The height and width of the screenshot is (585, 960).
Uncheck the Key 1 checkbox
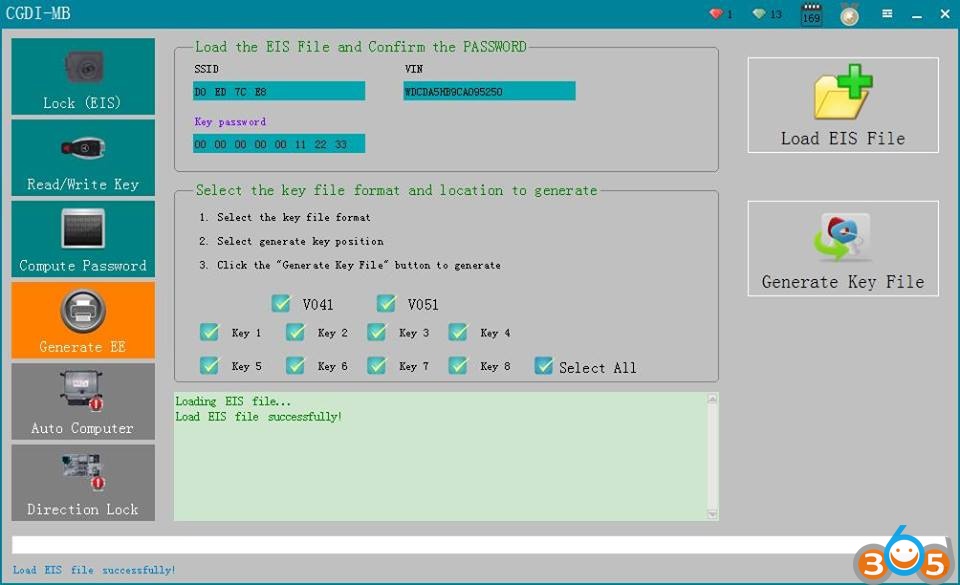210,333
